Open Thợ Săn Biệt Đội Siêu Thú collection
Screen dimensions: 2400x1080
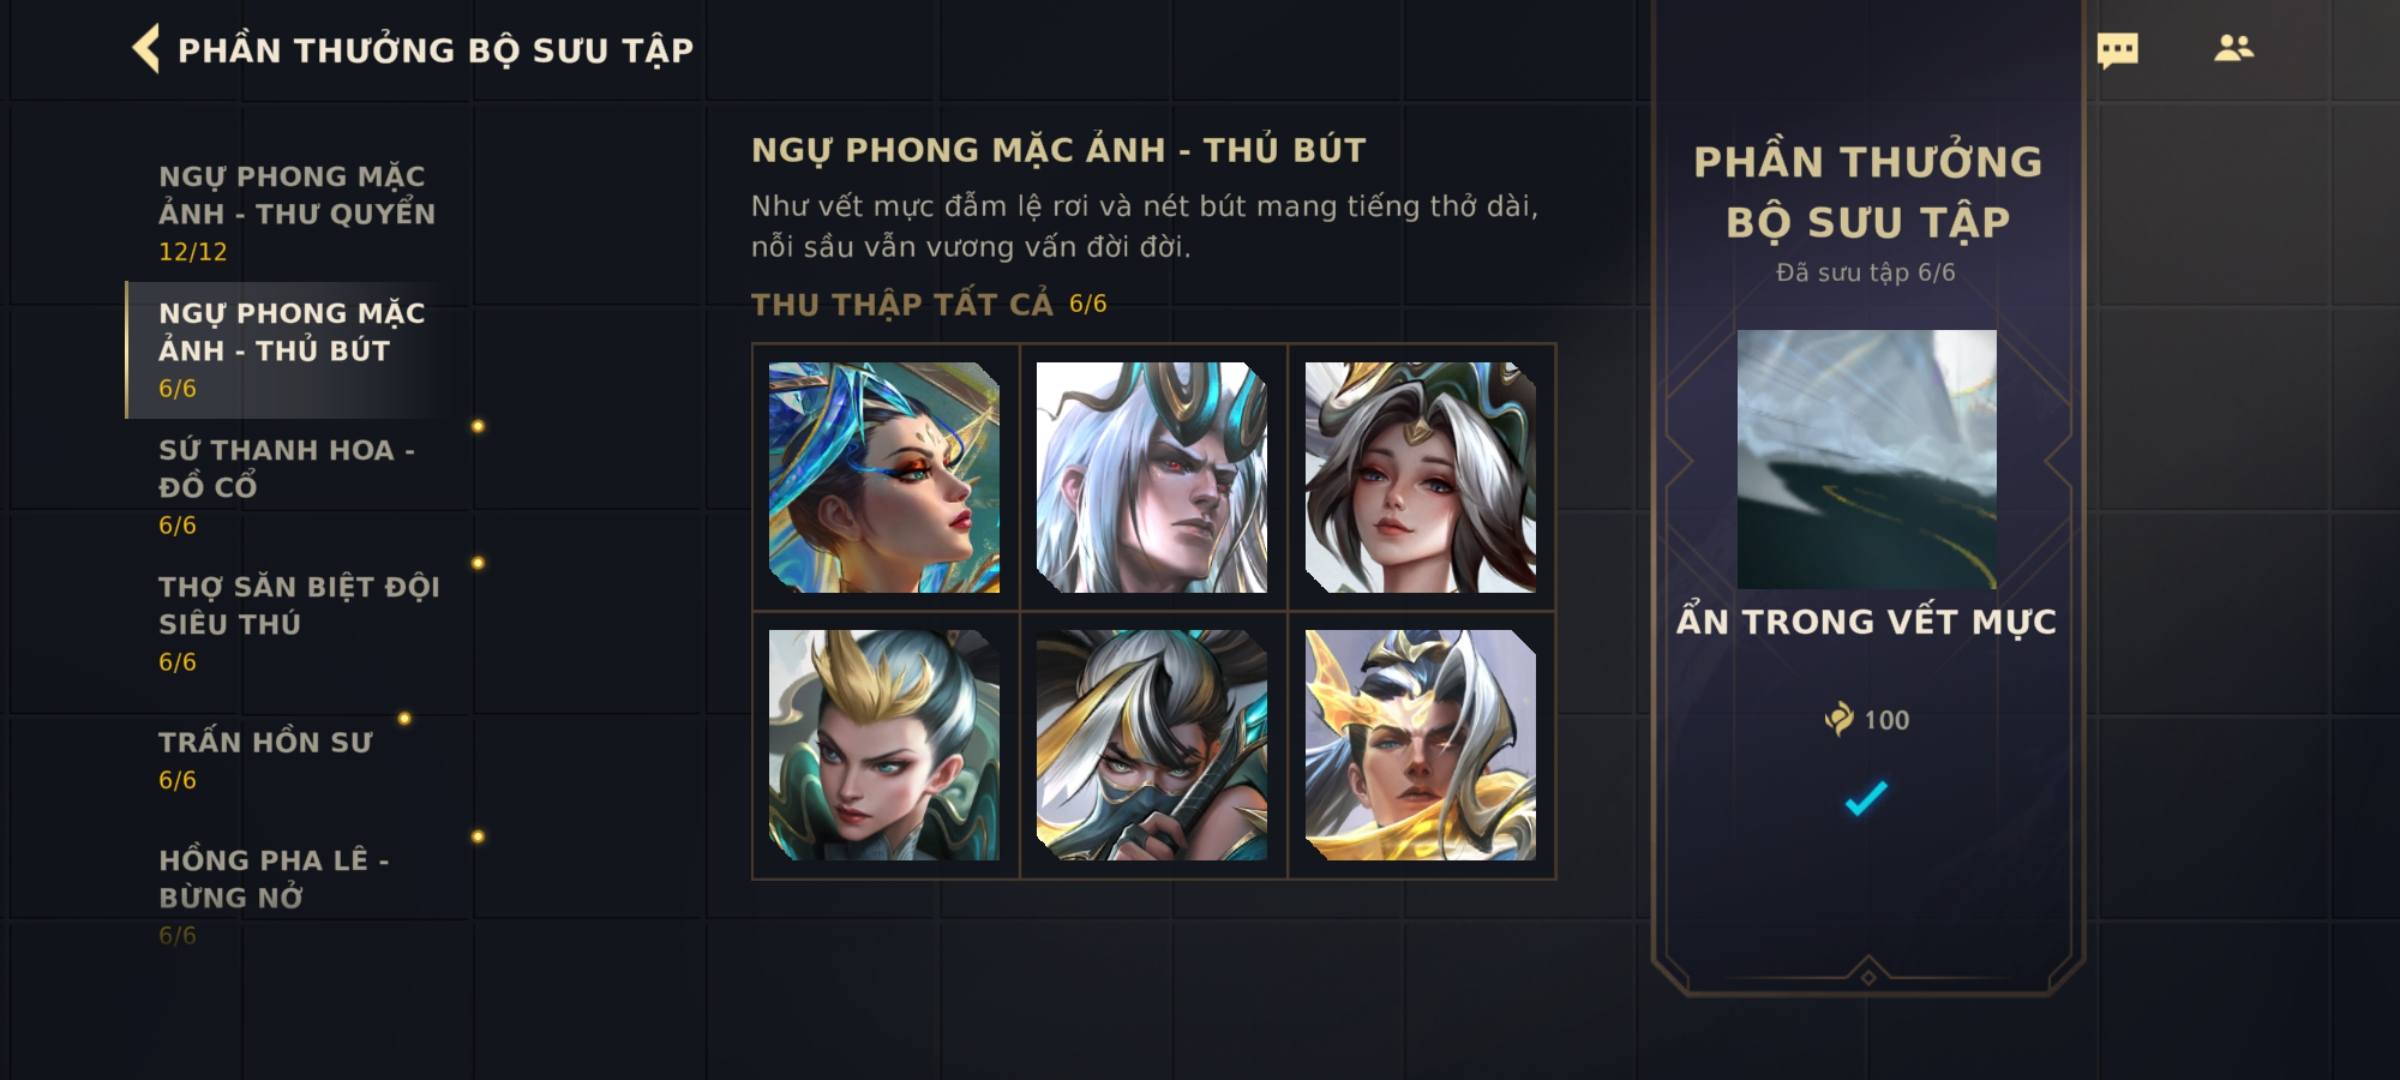[x=297, y=623]
